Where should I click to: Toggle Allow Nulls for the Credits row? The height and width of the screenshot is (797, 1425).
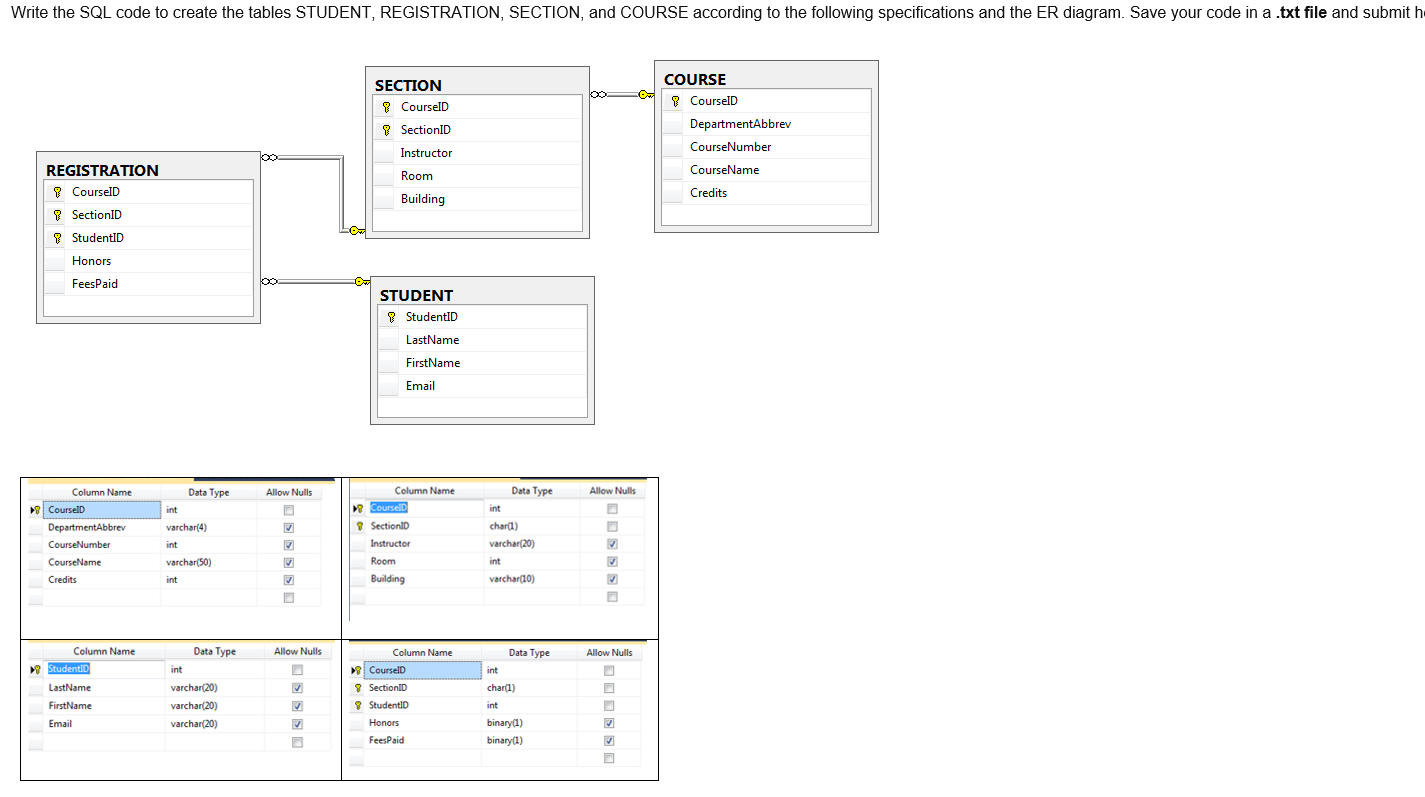pos(288,581)
